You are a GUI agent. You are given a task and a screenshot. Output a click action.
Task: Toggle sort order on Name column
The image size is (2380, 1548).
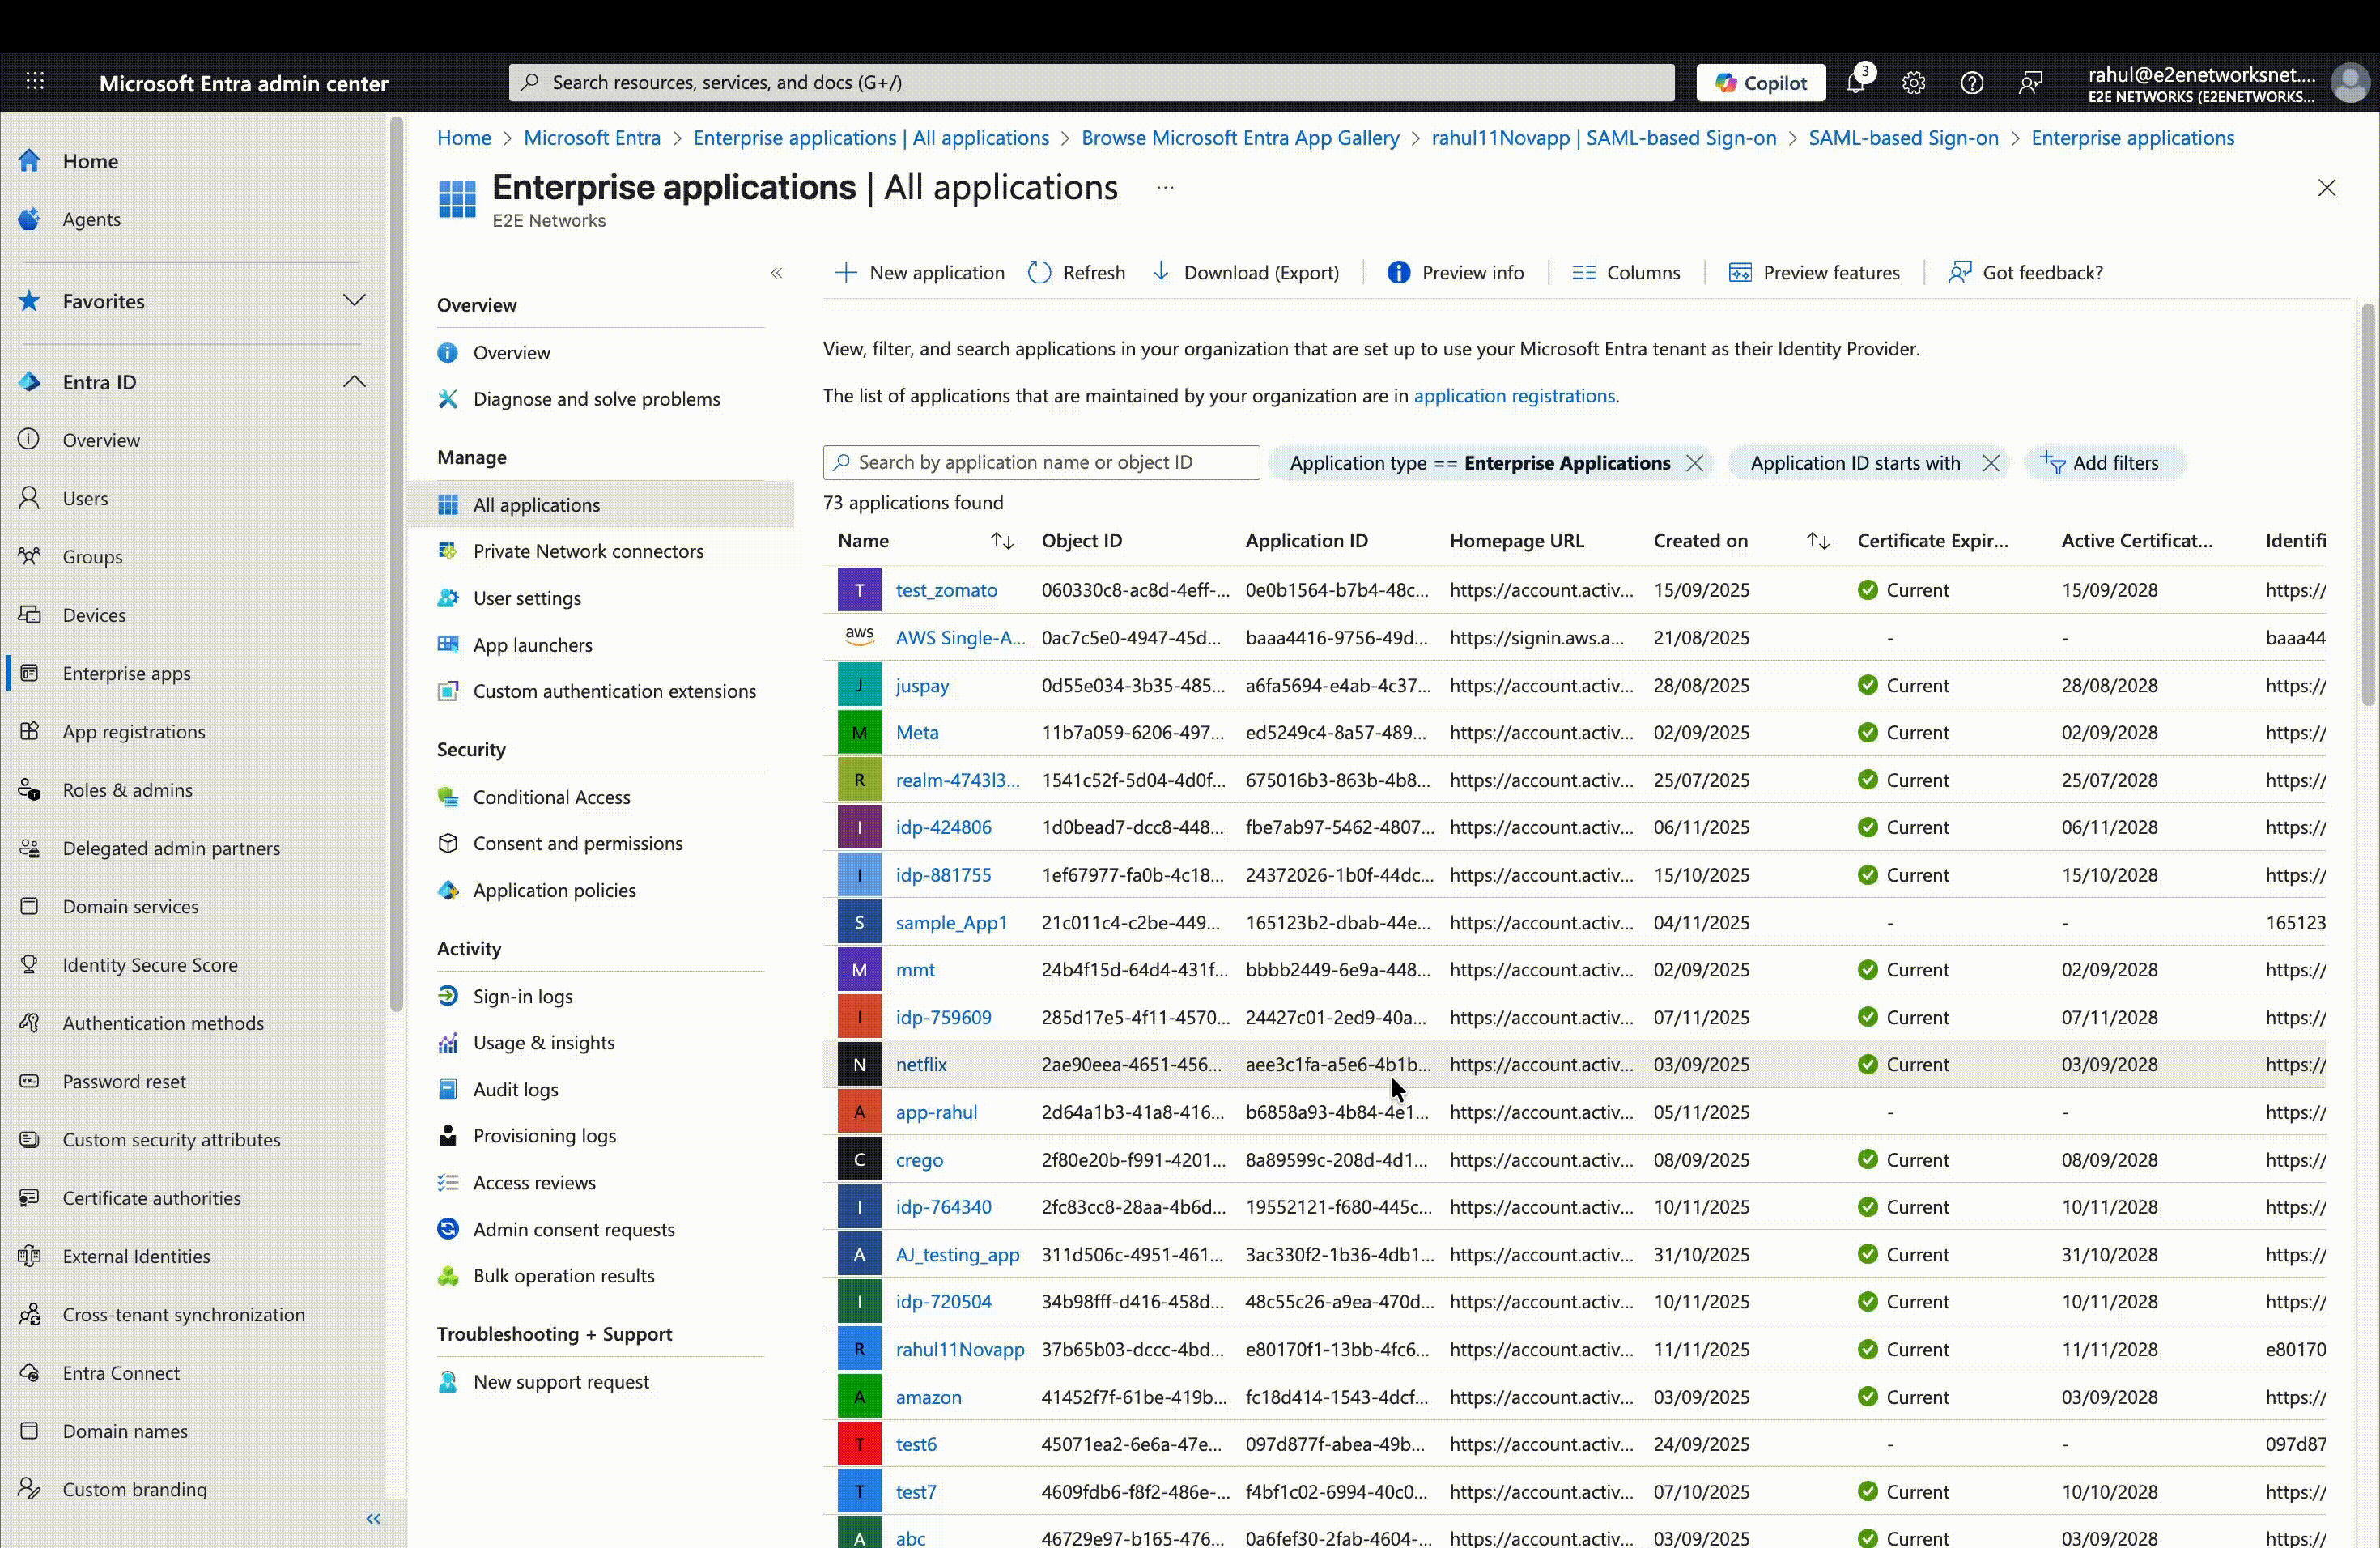[1003, 540]
